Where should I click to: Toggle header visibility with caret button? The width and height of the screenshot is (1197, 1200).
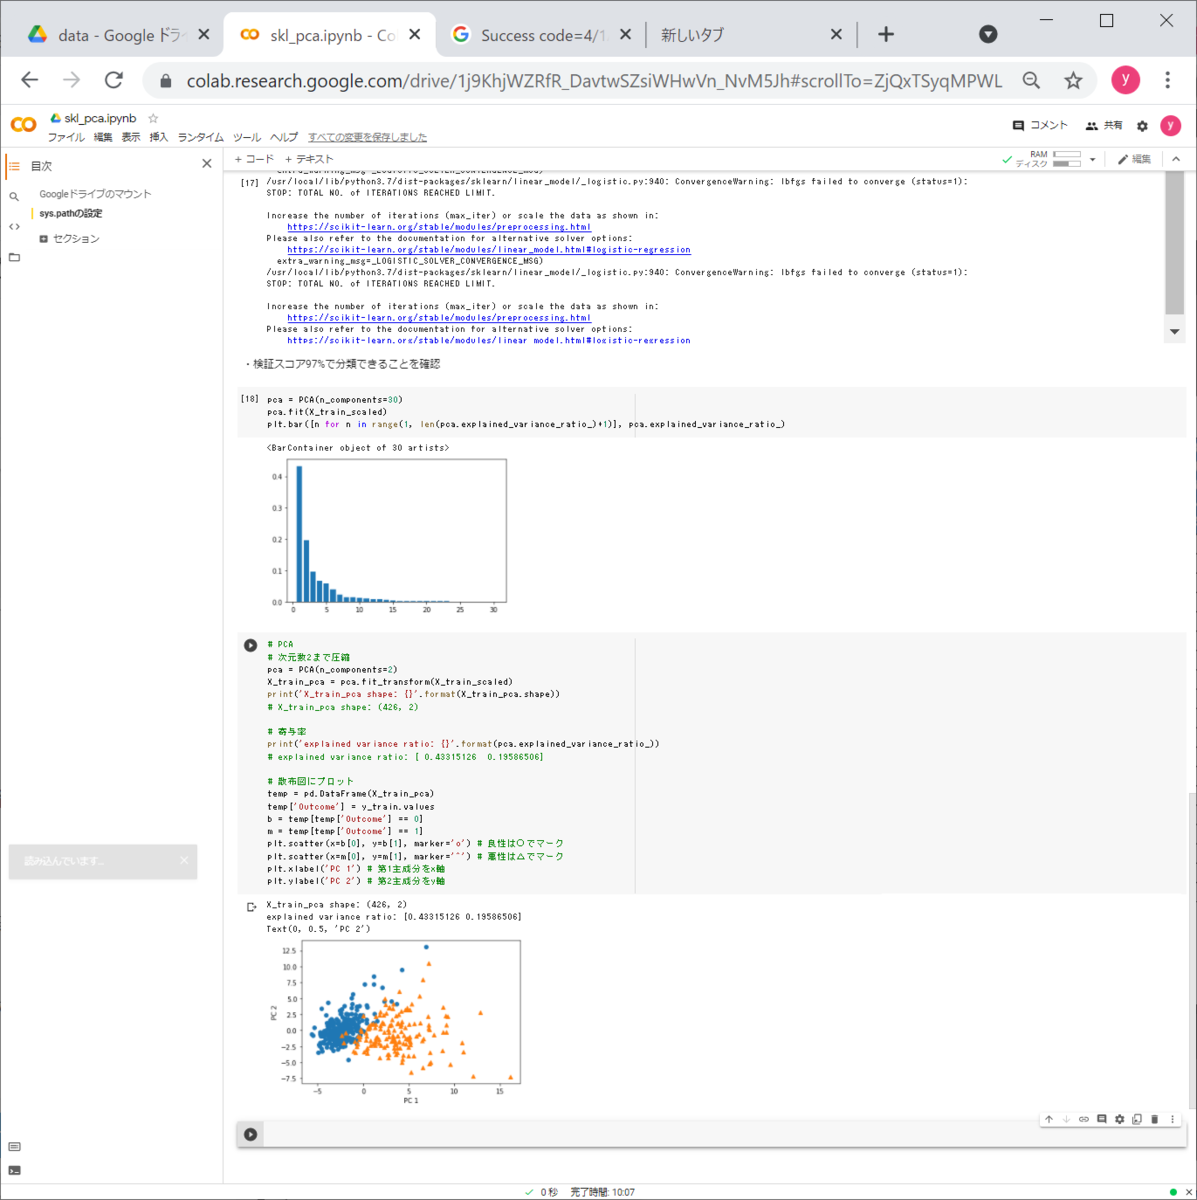(x=1176, y=159)
